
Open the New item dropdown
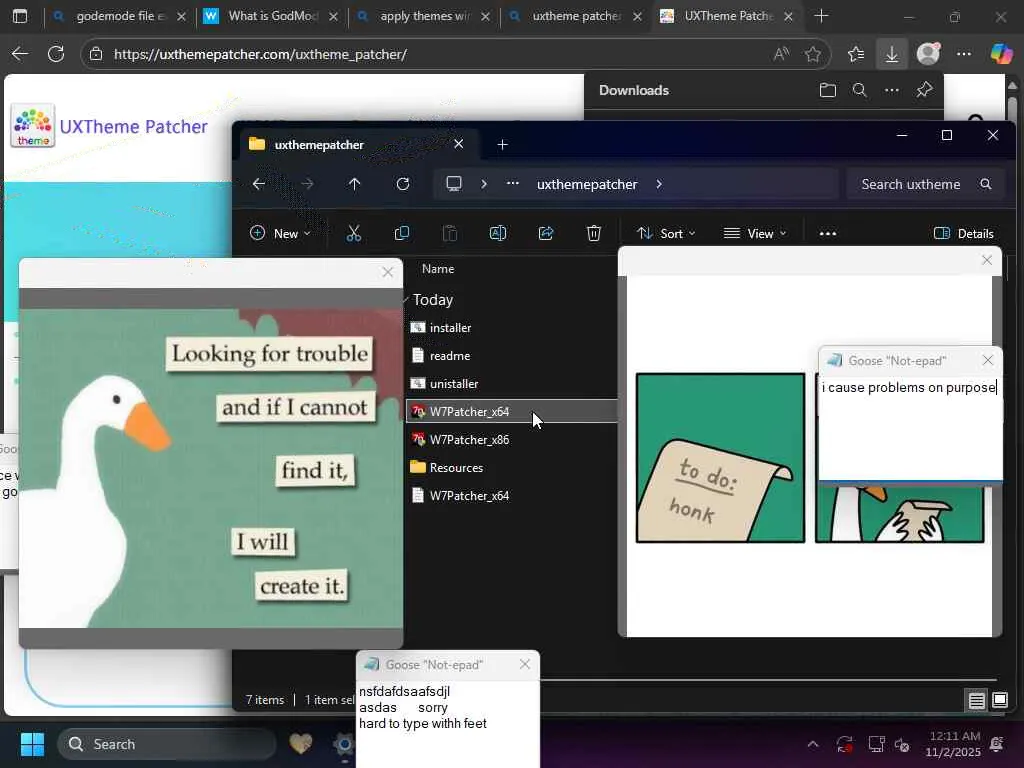(280, 233)
